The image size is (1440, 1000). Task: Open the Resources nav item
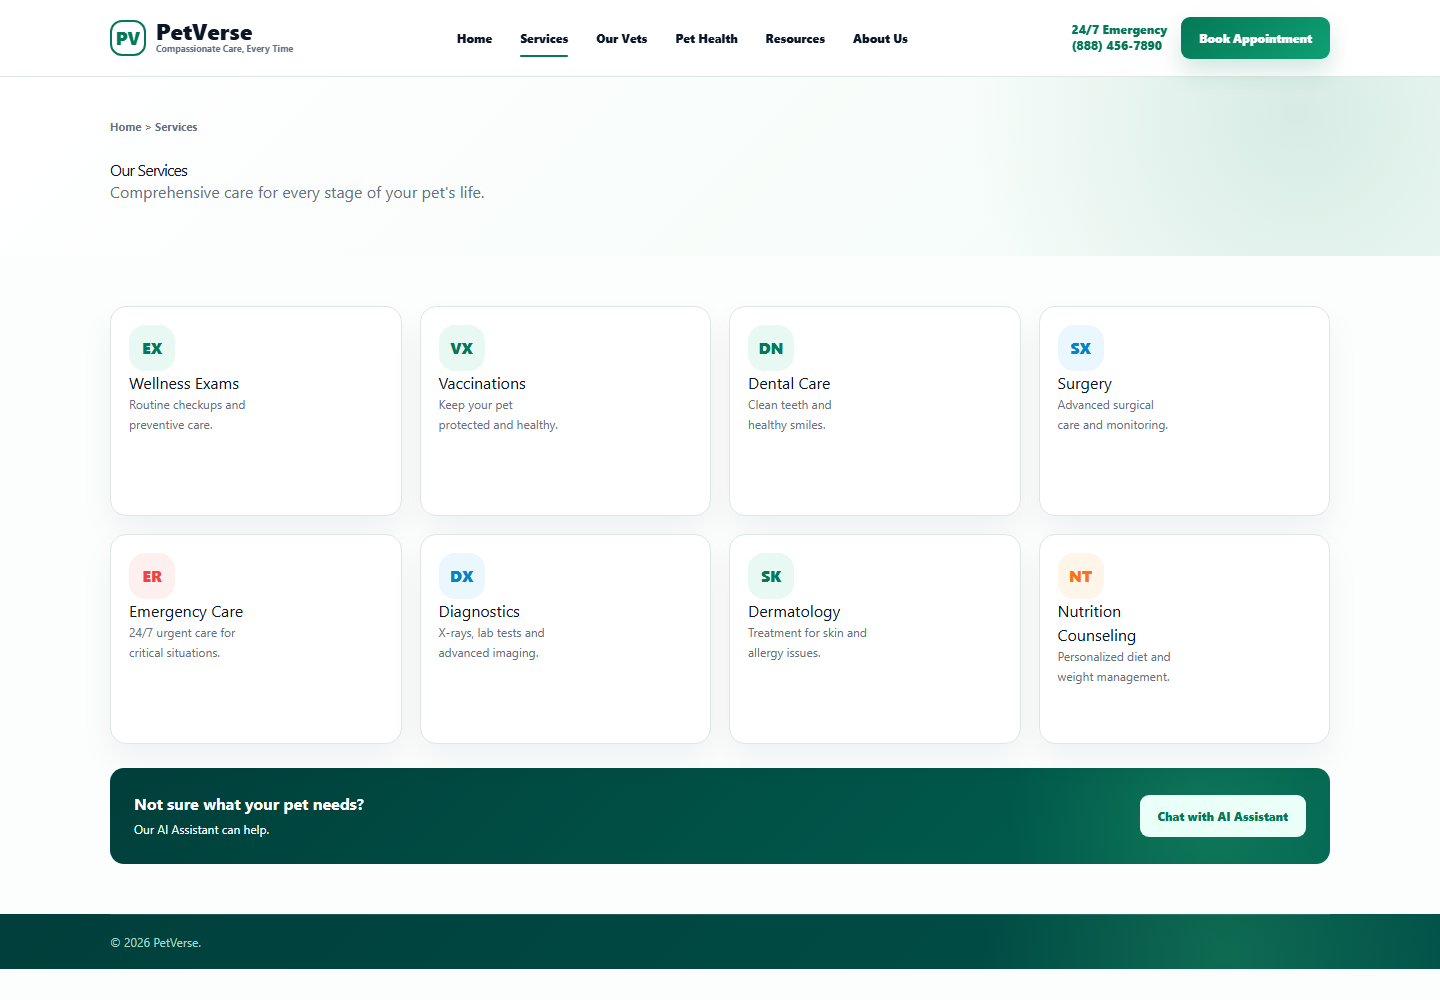click(x=795, y=39)
